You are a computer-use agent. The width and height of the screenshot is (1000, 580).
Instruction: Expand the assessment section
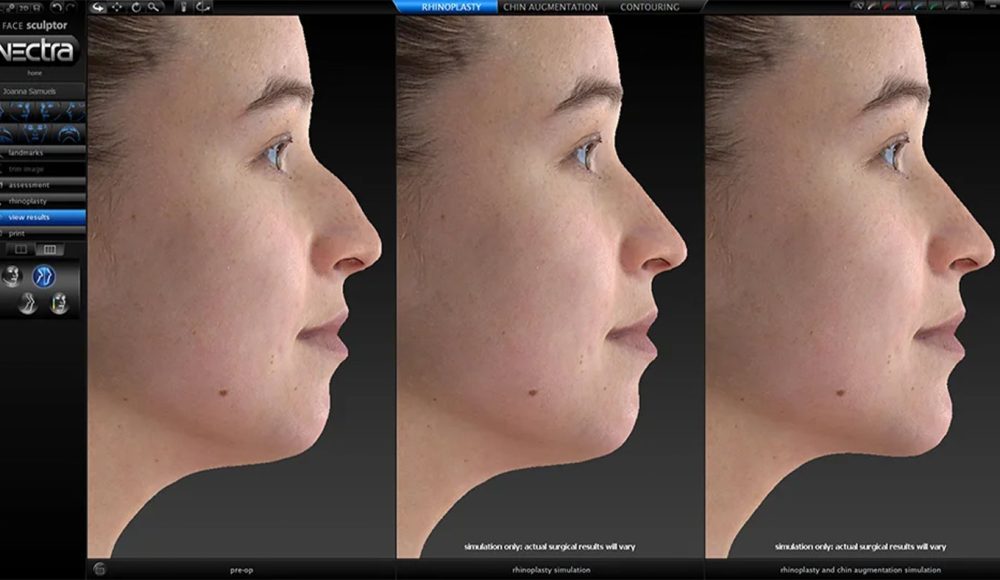[30, 185]
